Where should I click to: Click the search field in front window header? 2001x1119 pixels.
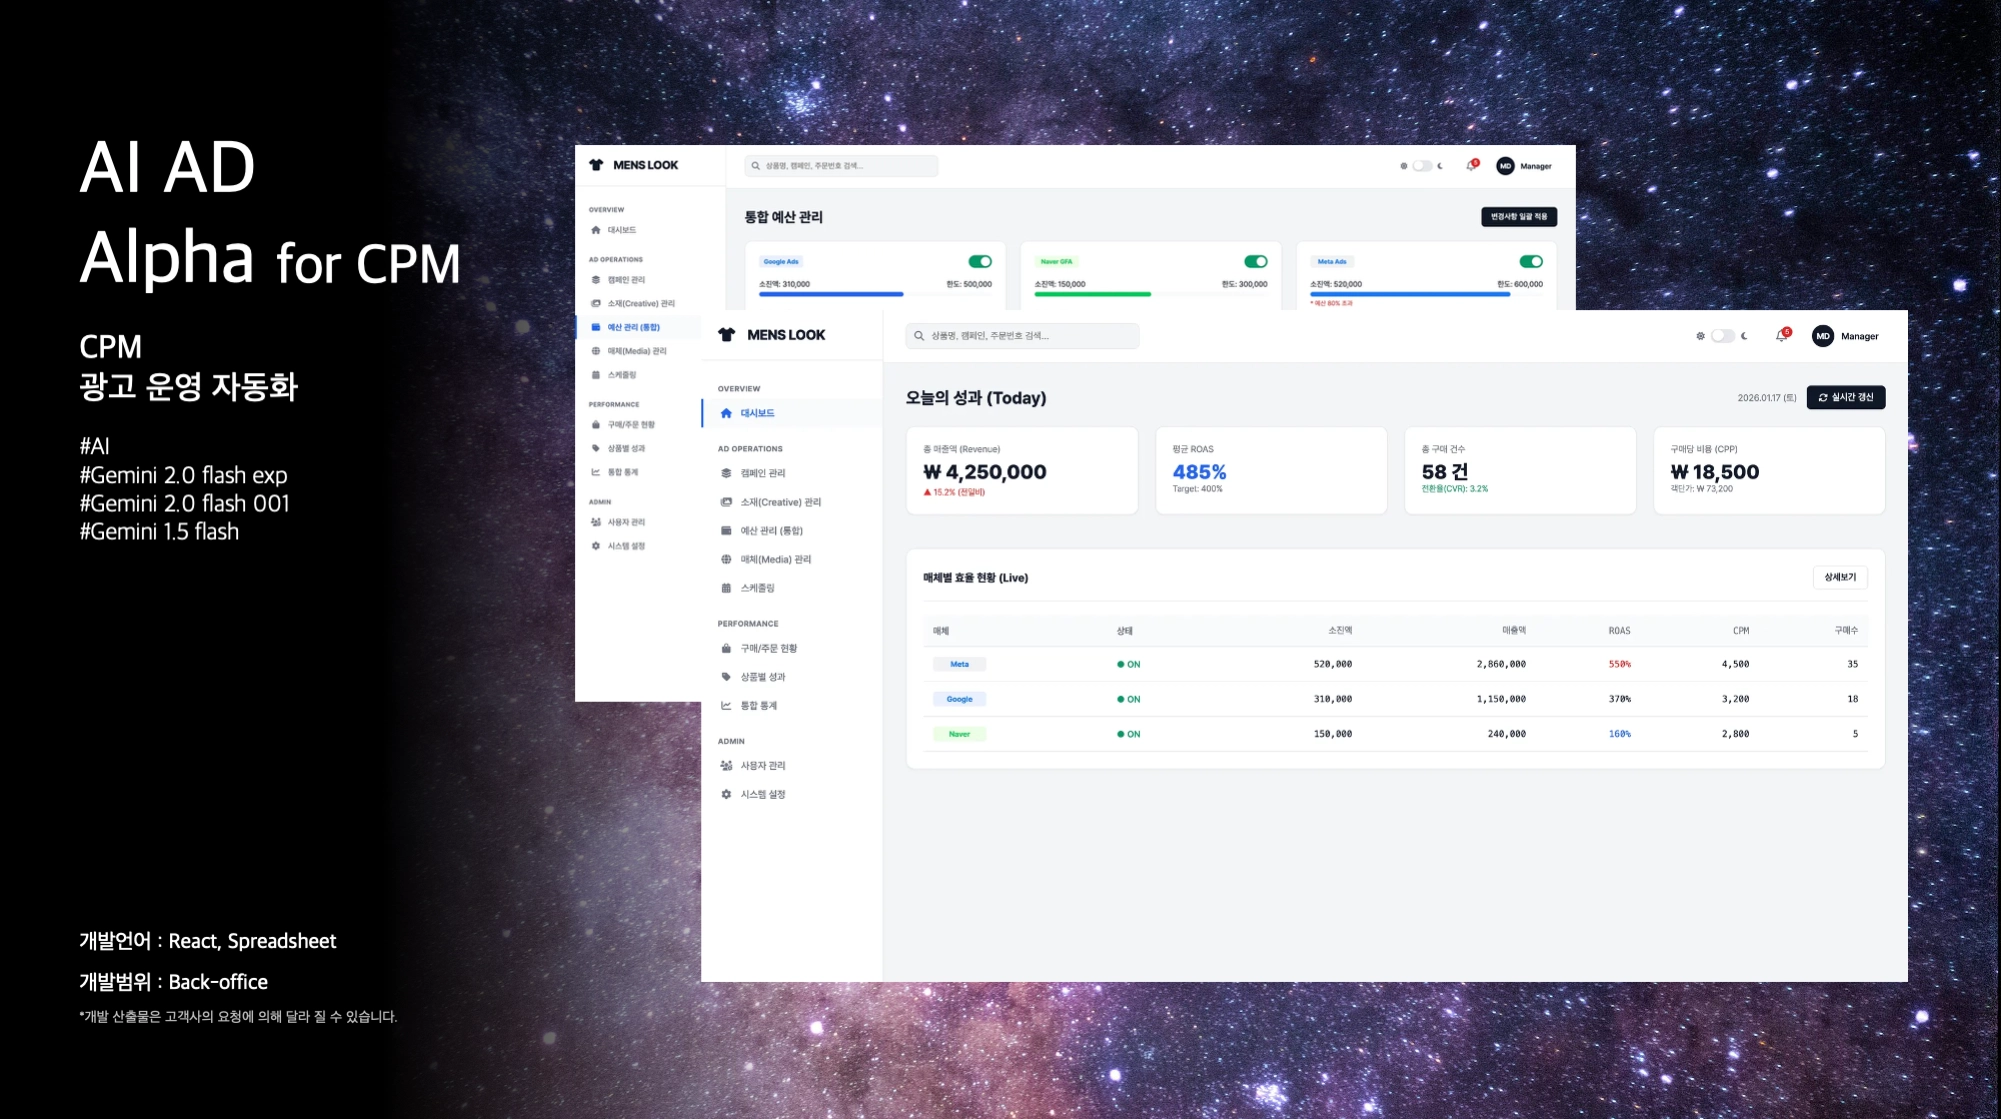(x=1022, y=336)
